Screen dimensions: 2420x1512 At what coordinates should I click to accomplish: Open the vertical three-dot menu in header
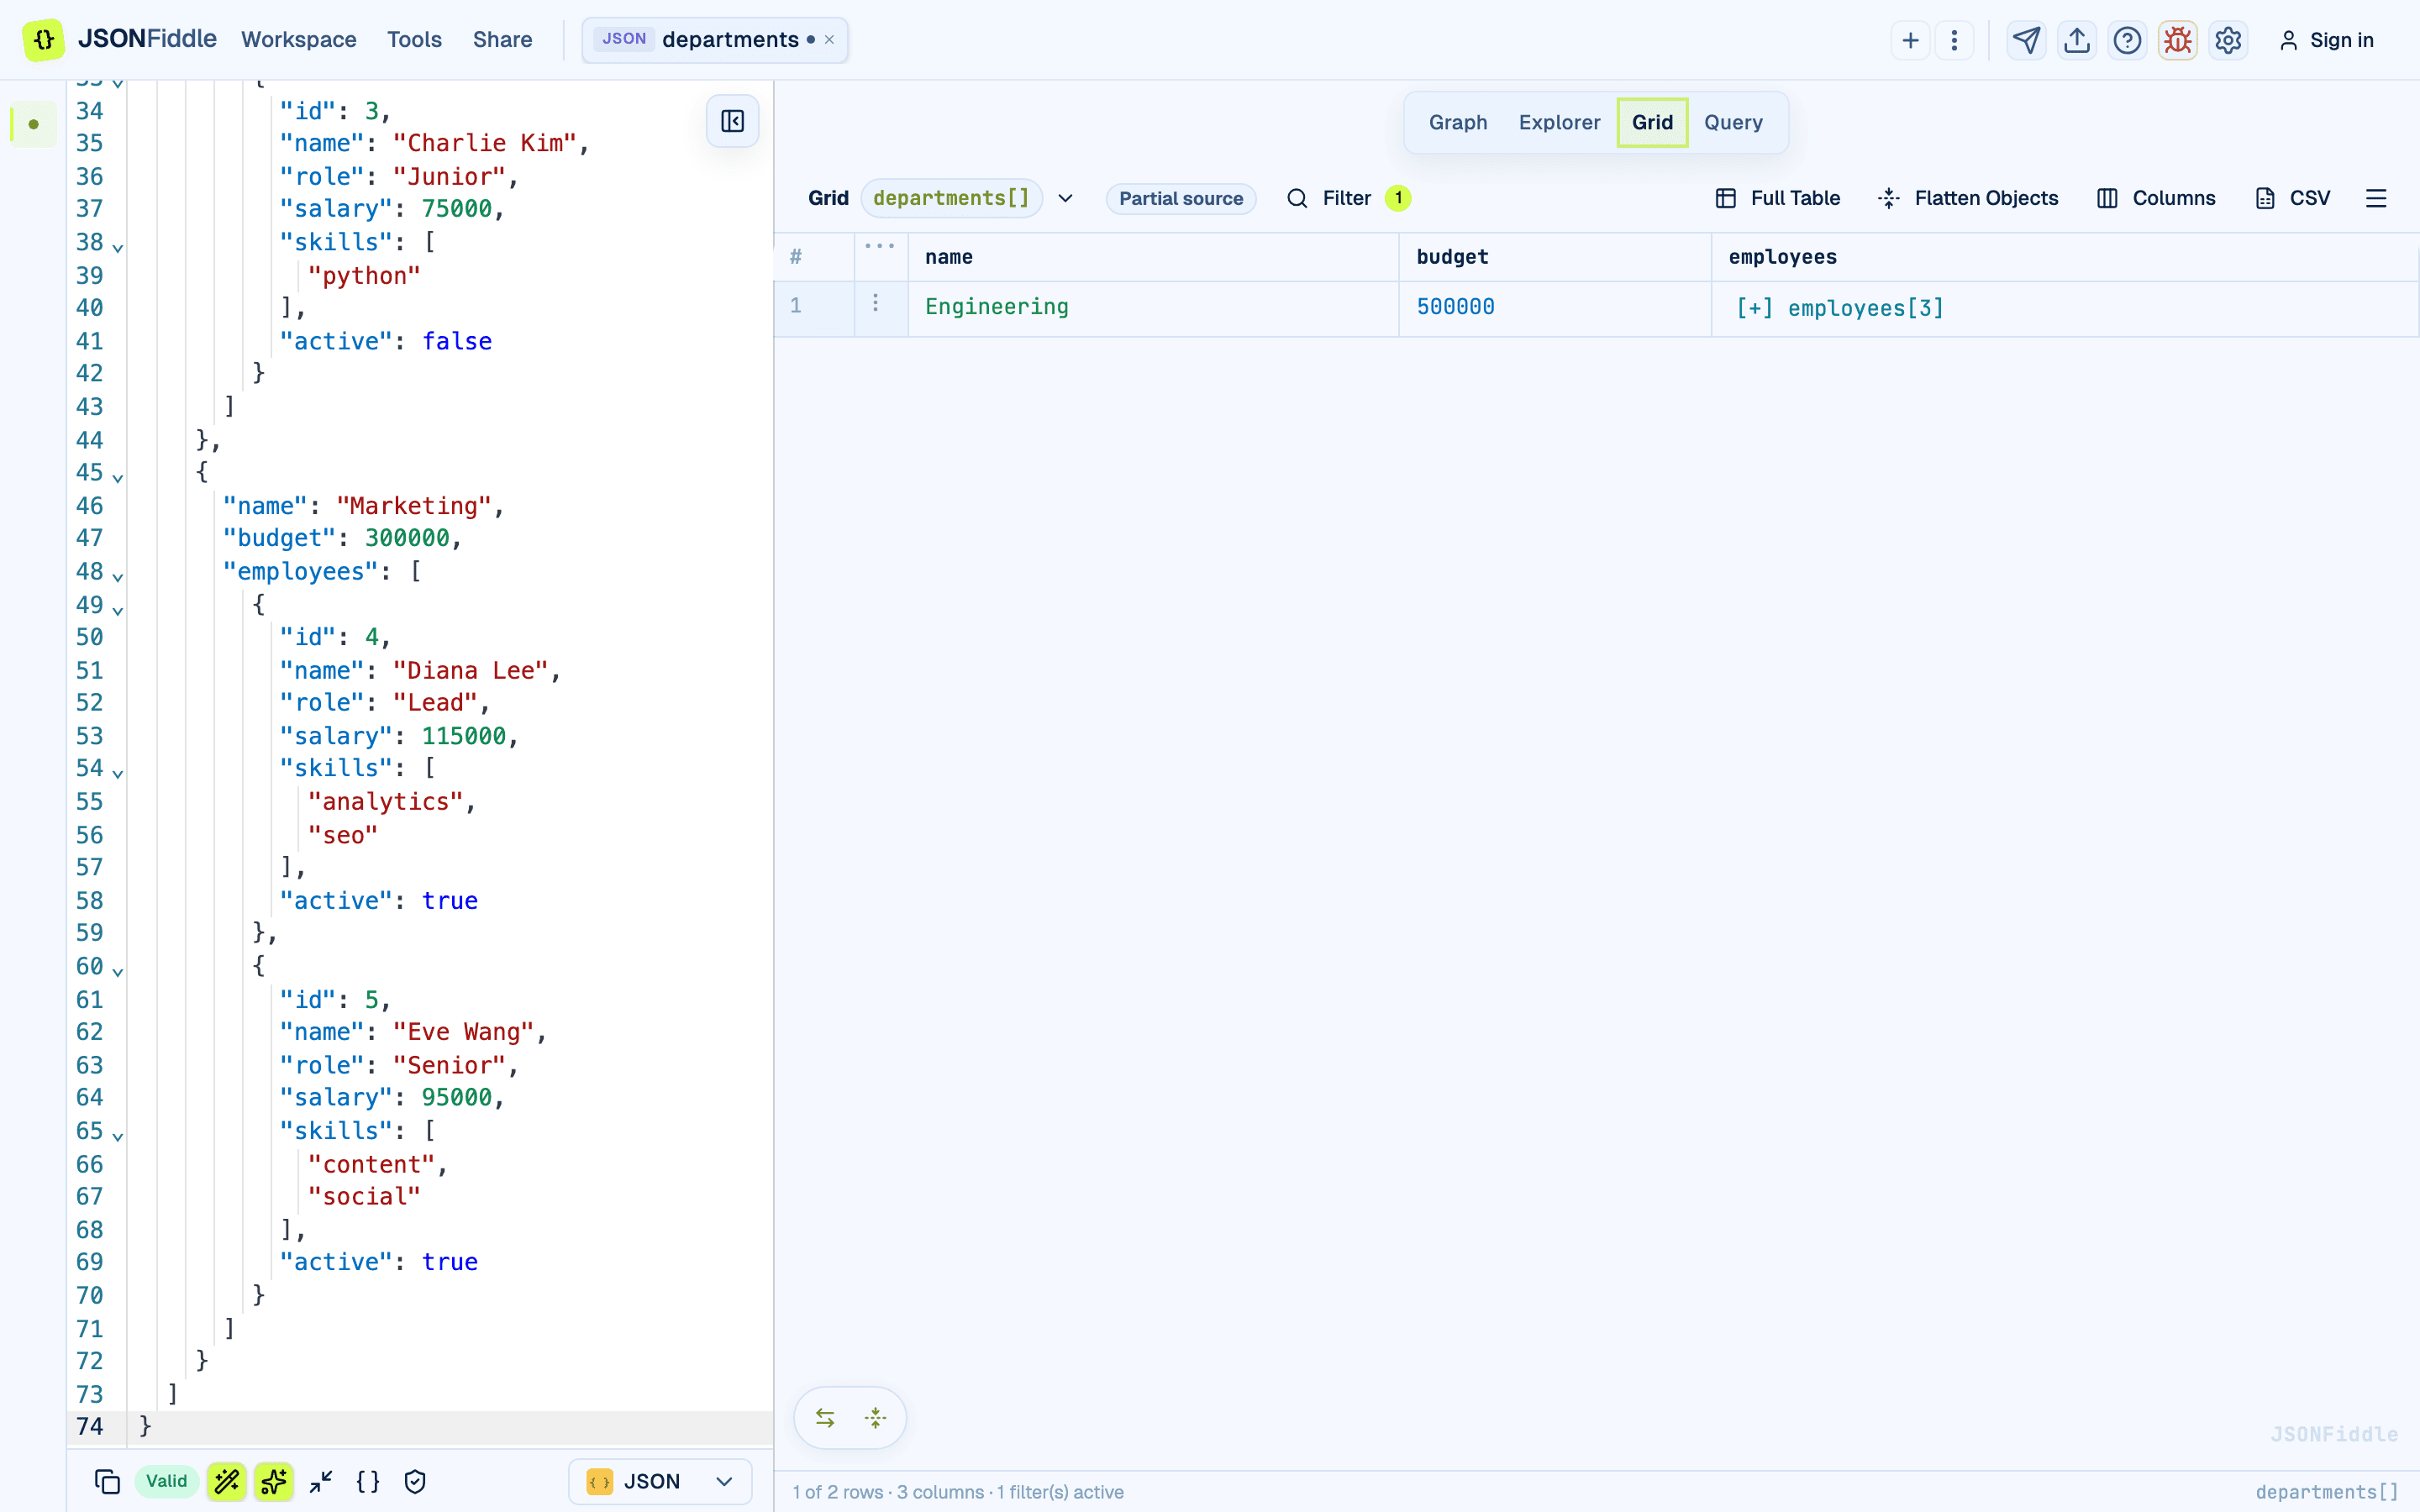click(1954, 40)
